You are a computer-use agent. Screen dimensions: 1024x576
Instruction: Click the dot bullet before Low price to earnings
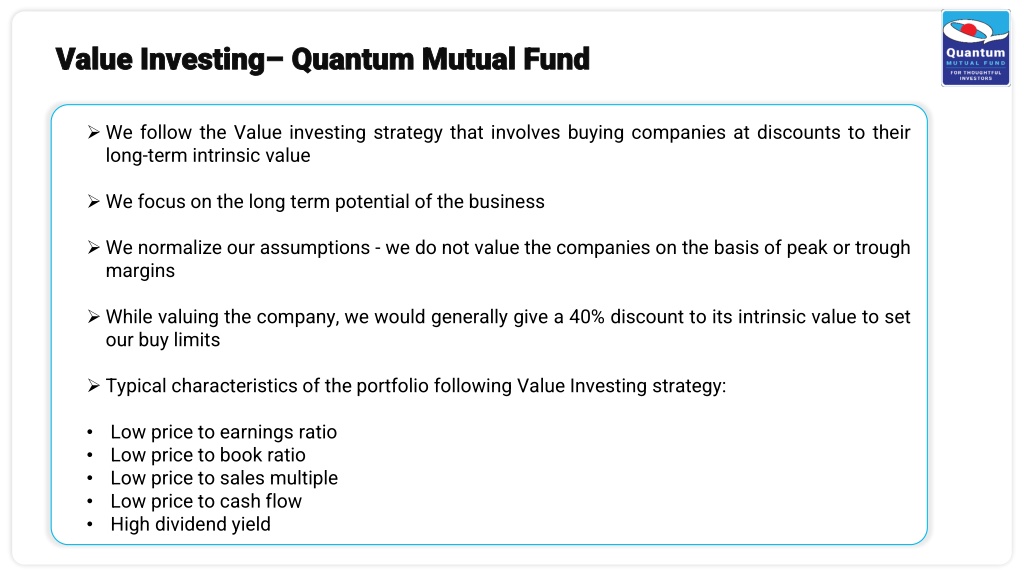(x=90, y=432)
